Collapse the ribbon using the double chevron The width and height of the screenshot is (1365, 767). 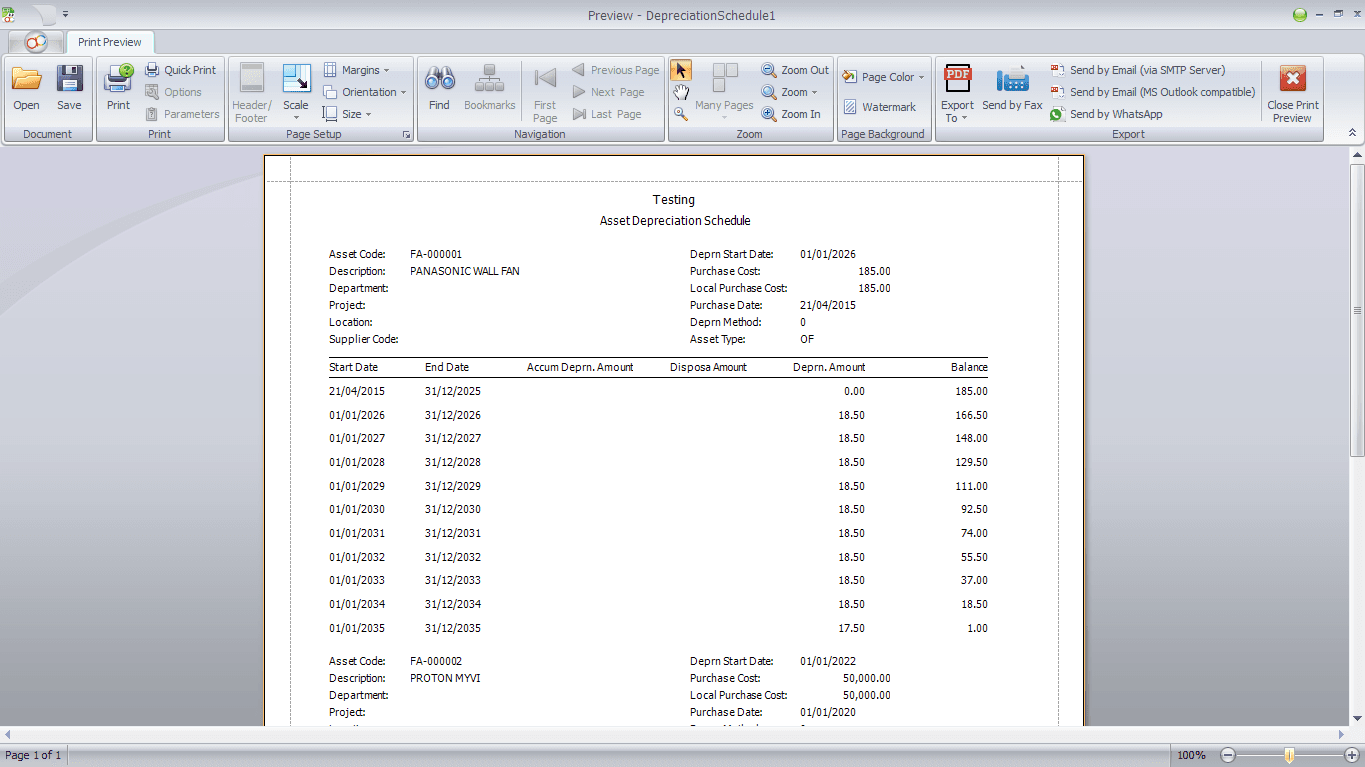(1352, 133)
